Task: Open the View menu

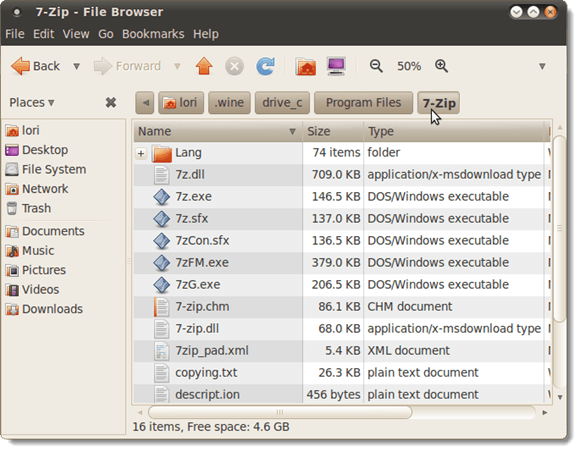Action: 76,34
